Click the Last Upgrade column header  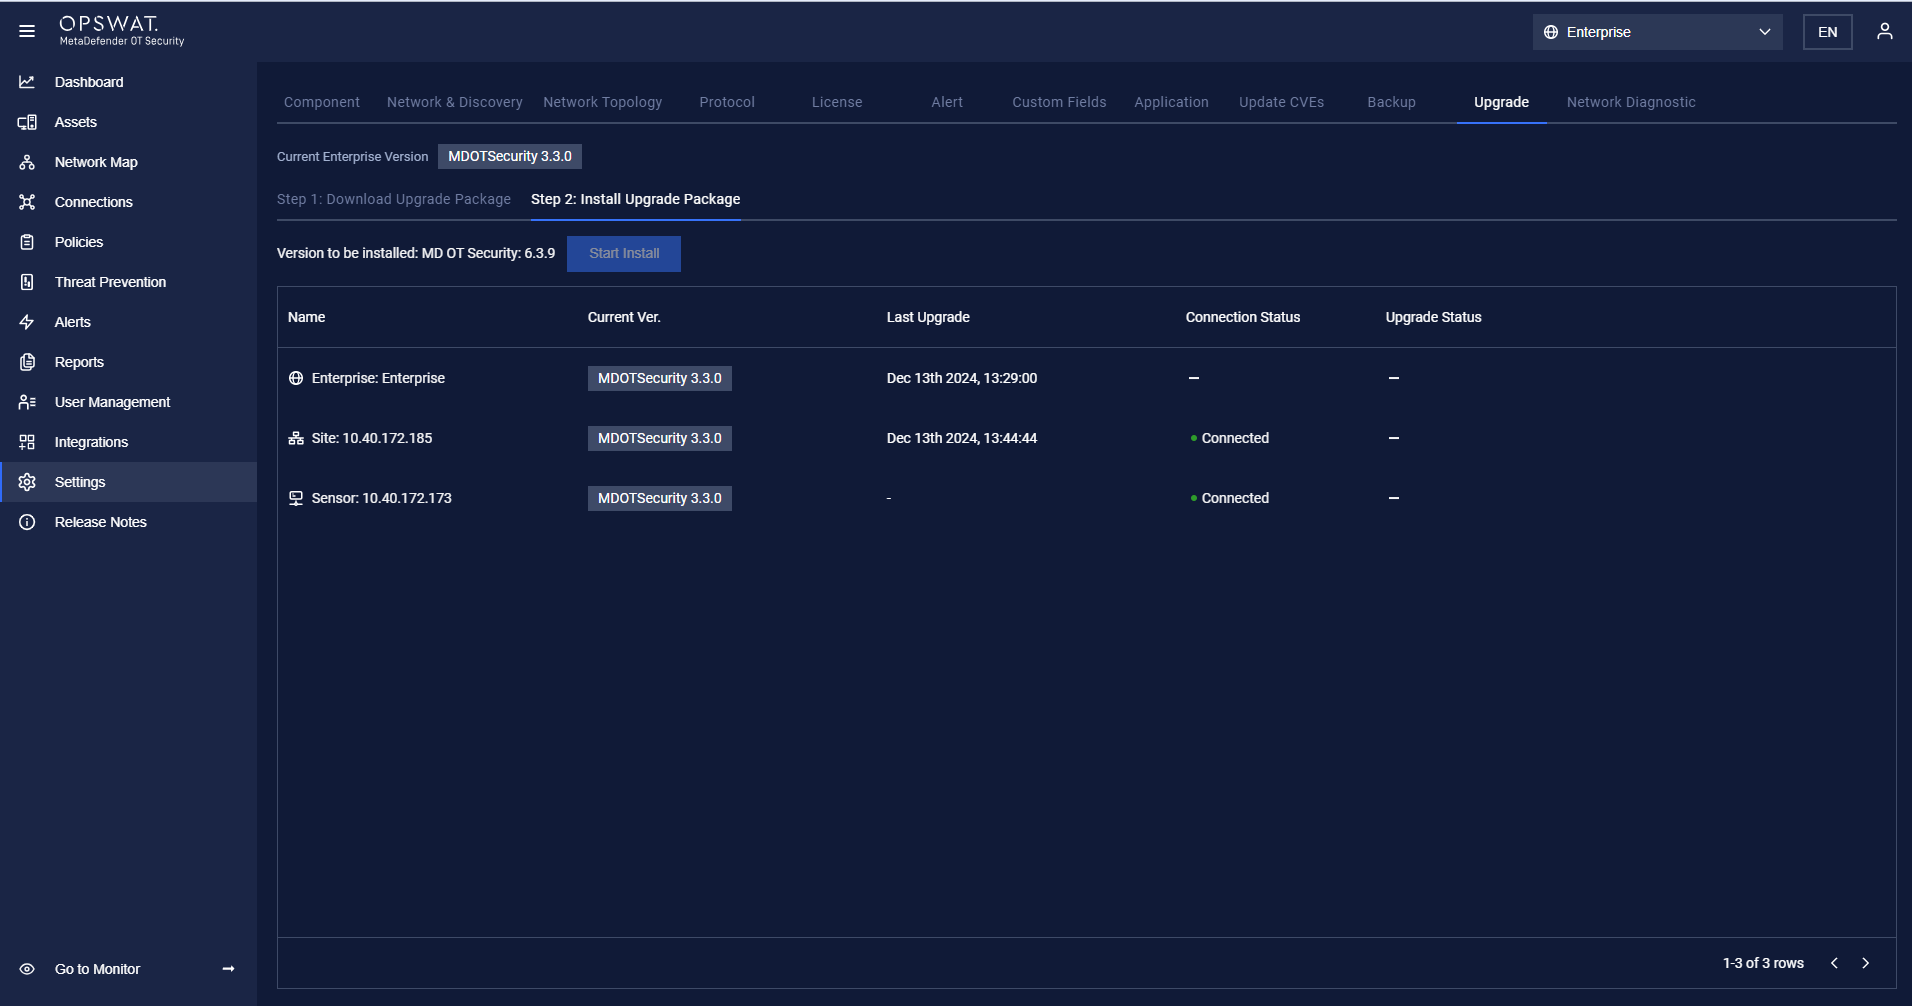(x=928, y=317)
